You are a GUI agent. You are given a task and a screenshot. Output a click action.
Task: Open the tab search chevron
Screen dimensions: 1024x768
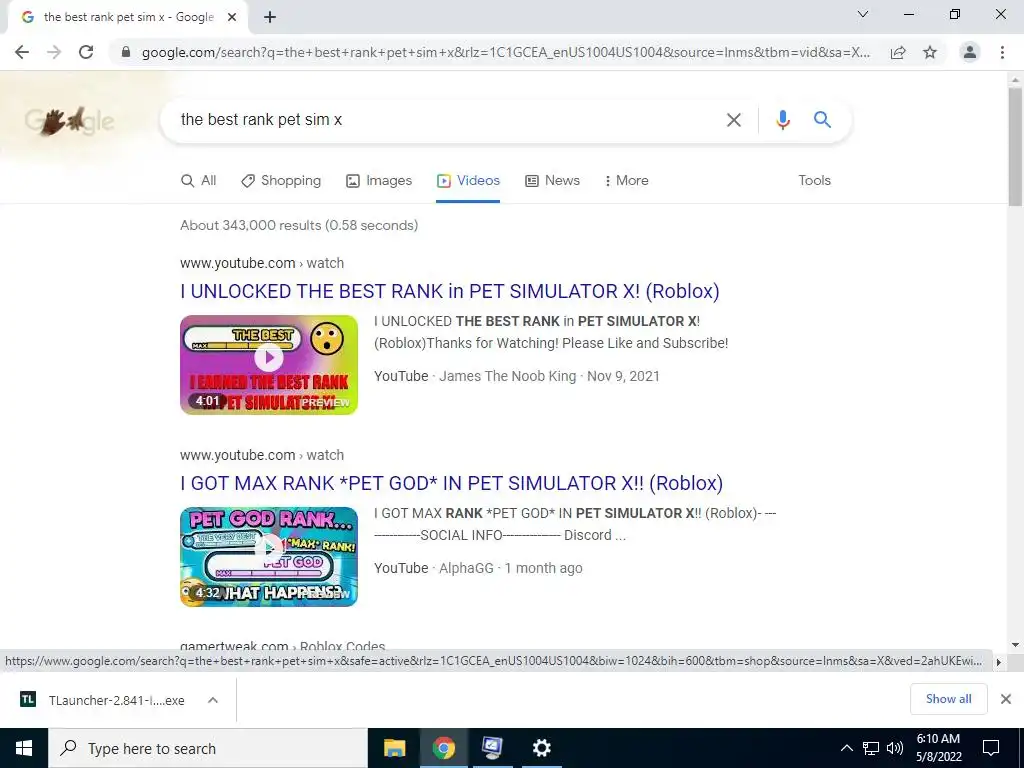pyautogui.click(x=863, y=14)
